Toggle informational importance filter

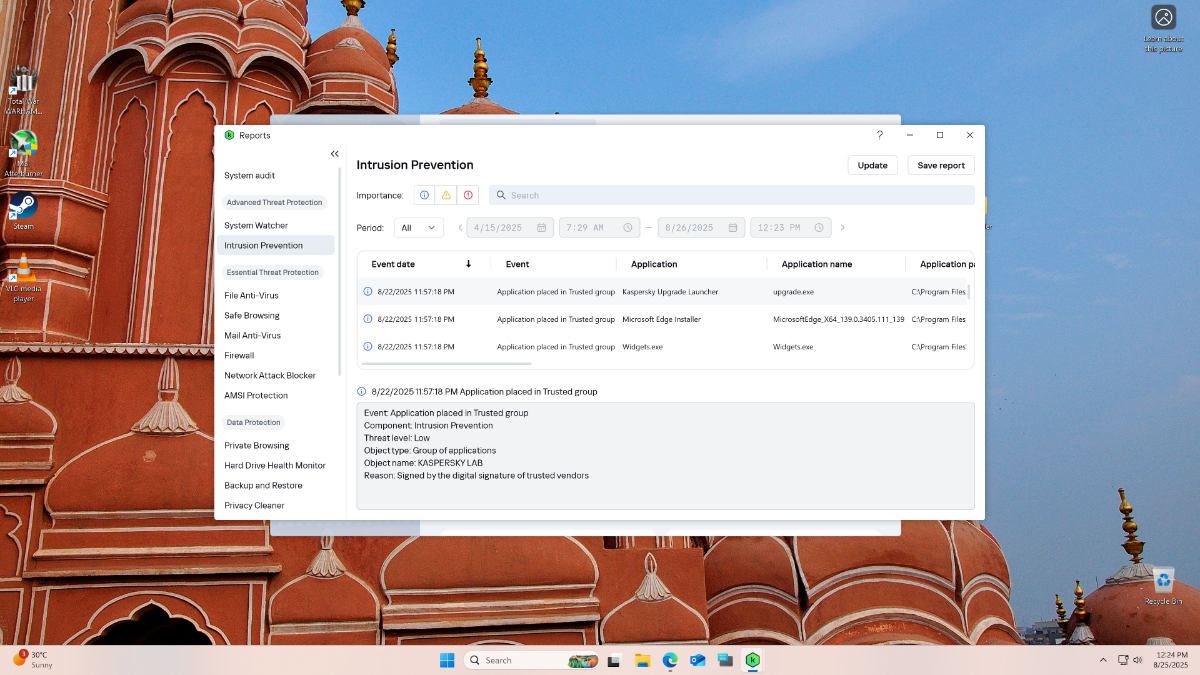424,195
